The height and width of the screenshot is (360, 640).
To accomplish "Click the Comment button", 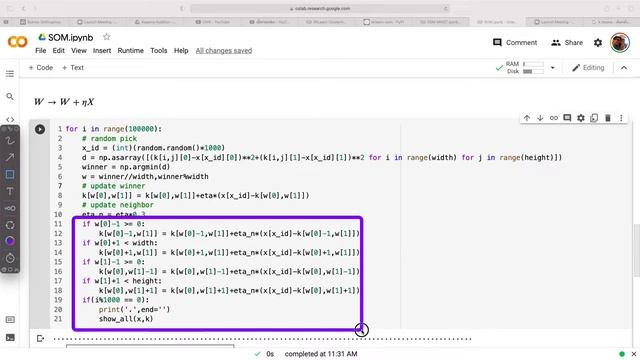I will coord(515,42).
